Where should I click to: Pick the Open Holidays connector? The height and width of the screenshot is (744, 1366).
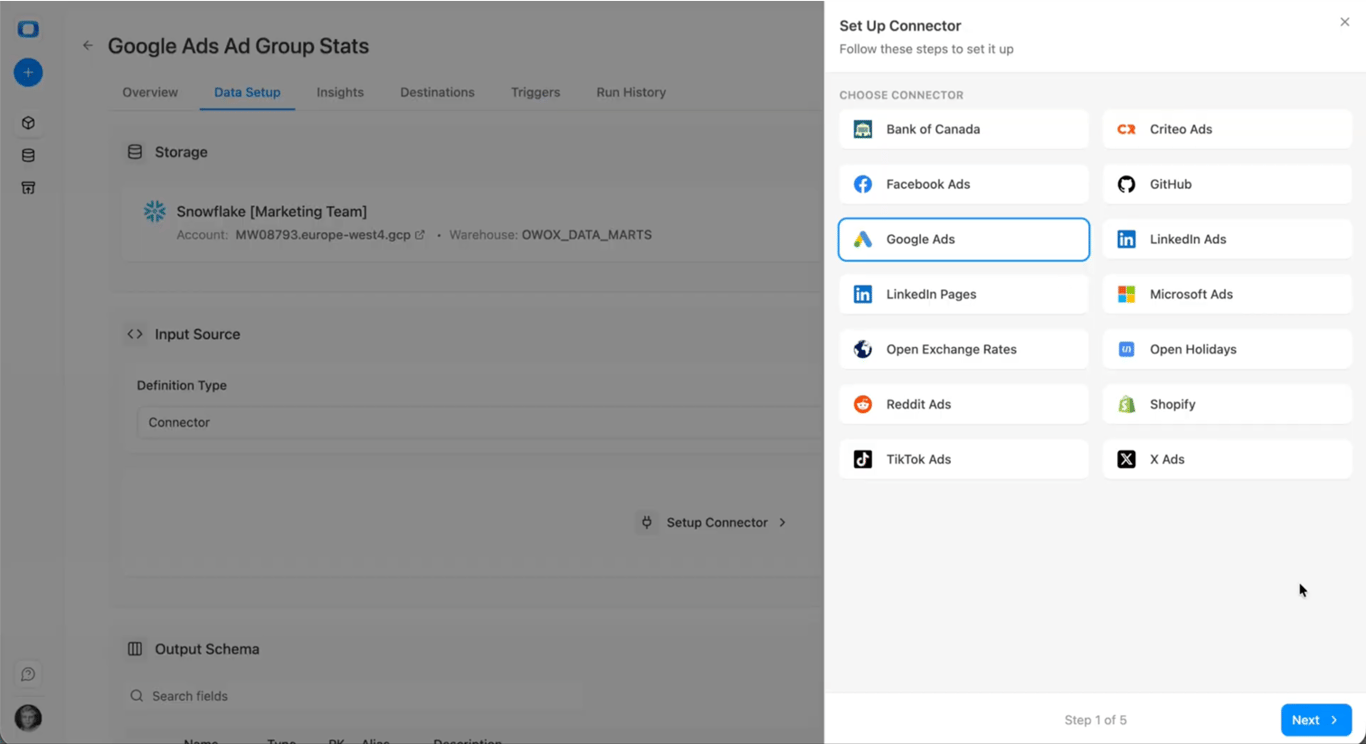pyautogui.click(x=1227, y=349)
